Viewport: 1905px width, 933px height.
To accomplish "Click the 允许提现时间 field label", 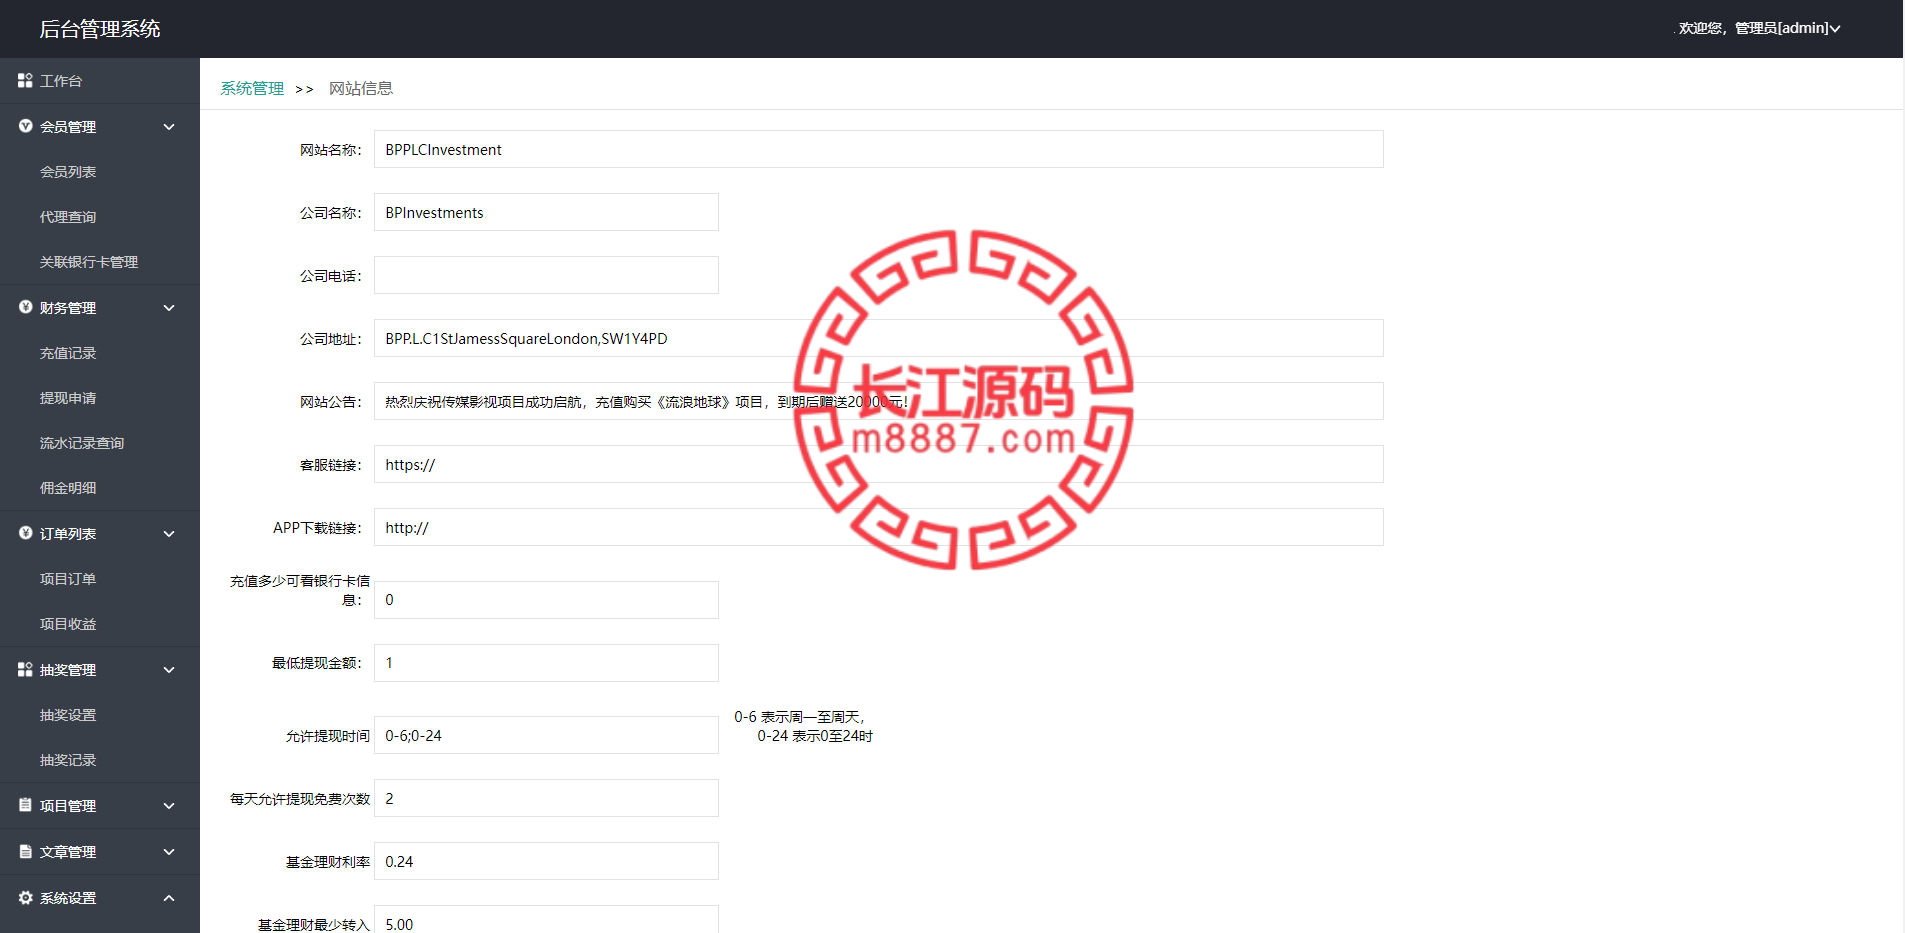I will tap(328, 736).
